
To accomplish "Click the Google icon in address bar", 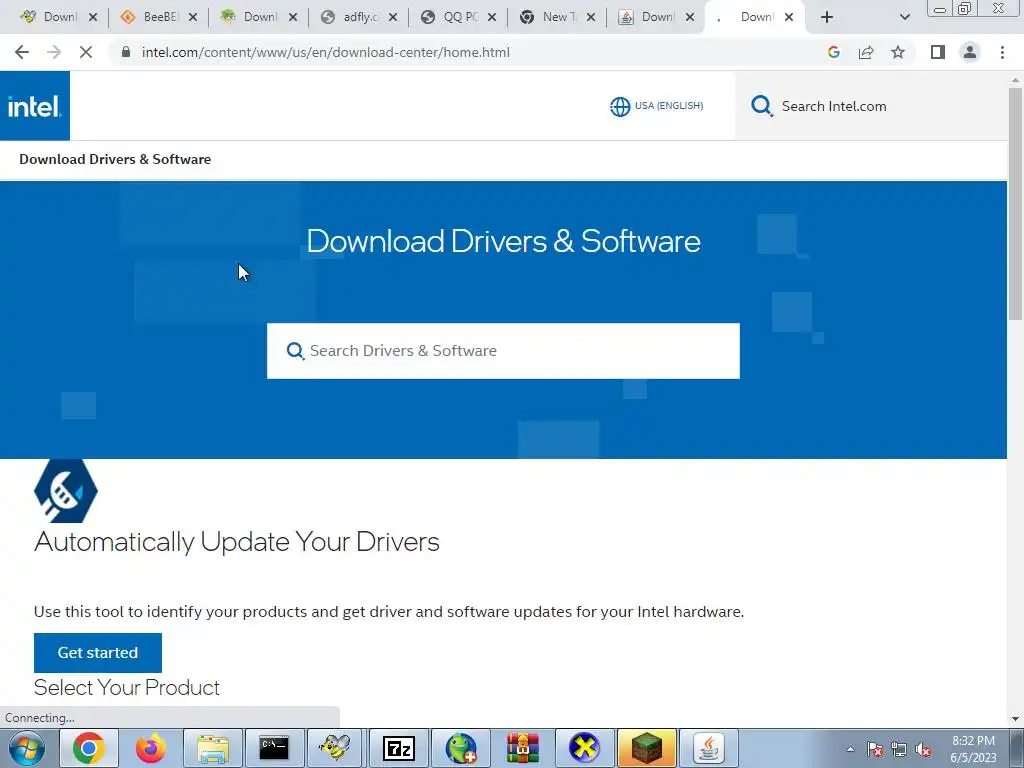I will [x=833, y=52].
